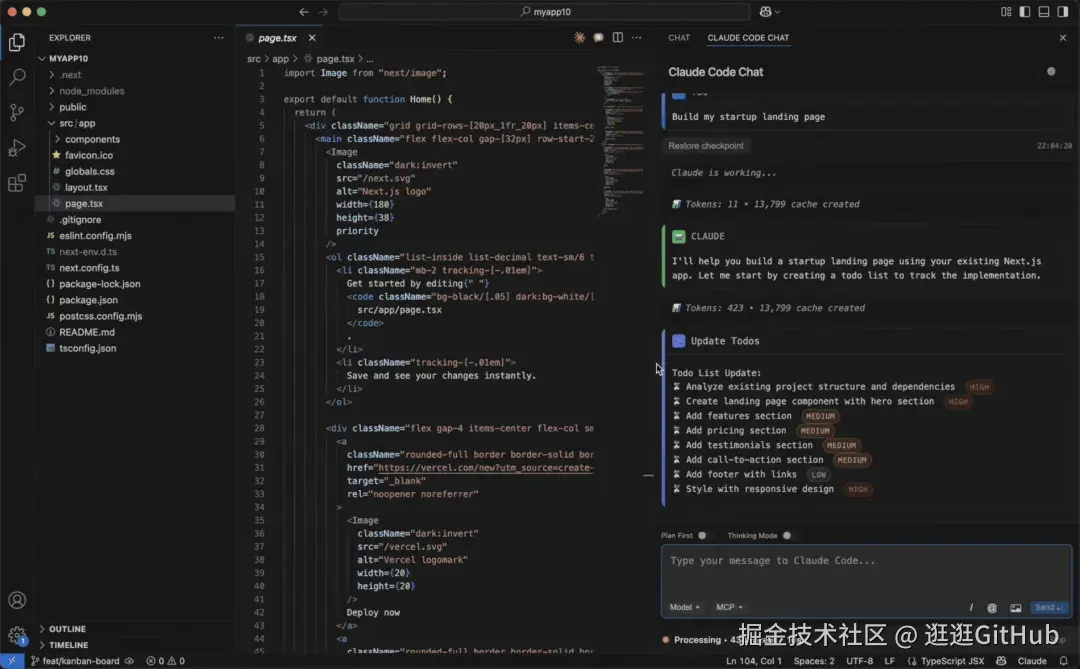Click the page.tsx breadcrumb item
The height and width of the screenshot is (669, 1080).
[x=335, y=59]
